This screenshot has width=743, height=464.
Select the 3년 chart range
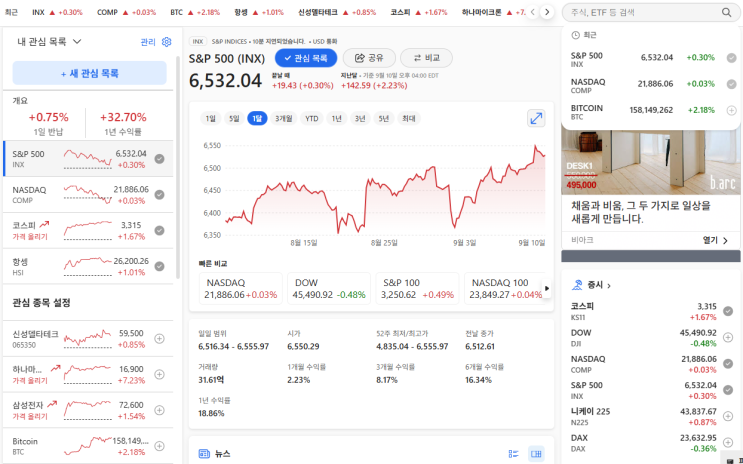[360, 118]
